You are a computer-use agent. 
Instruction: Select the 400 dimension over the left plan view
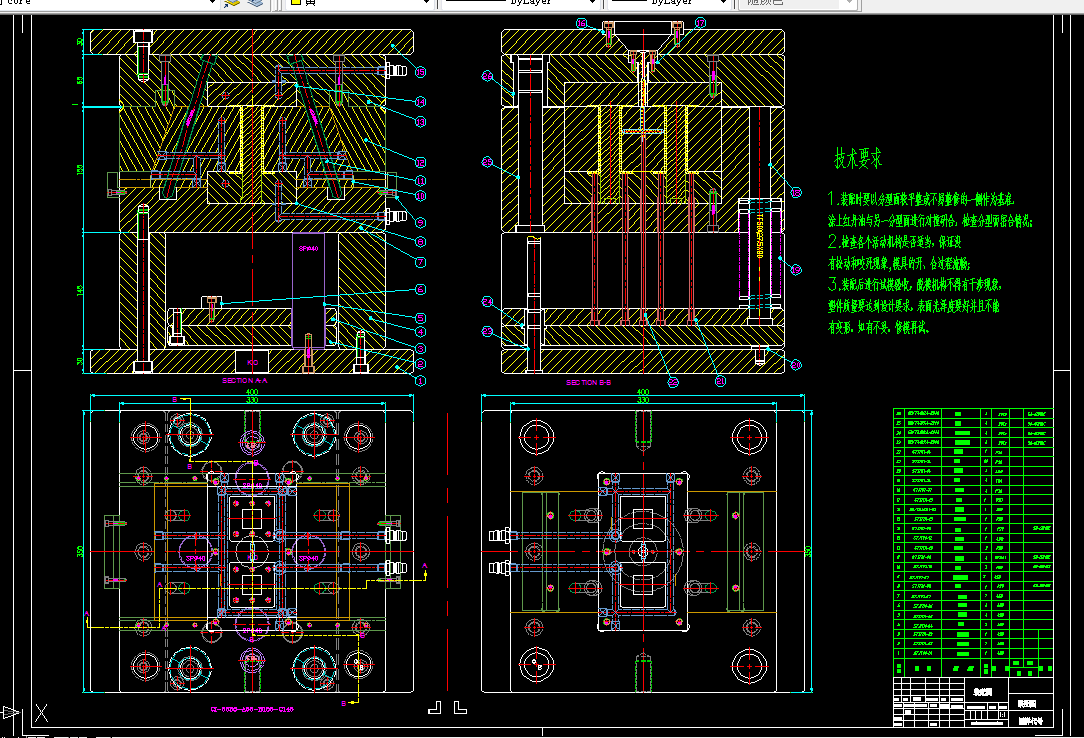pyautogui.click(x=252, y=392)
